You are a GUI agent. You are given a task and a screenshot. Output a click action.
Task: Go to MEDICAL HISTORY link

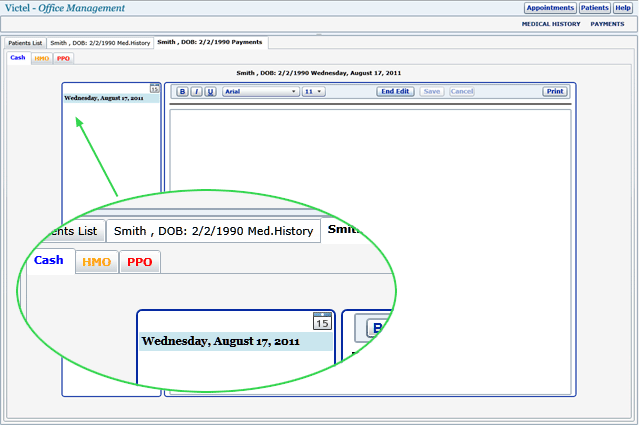coord(551,24)
